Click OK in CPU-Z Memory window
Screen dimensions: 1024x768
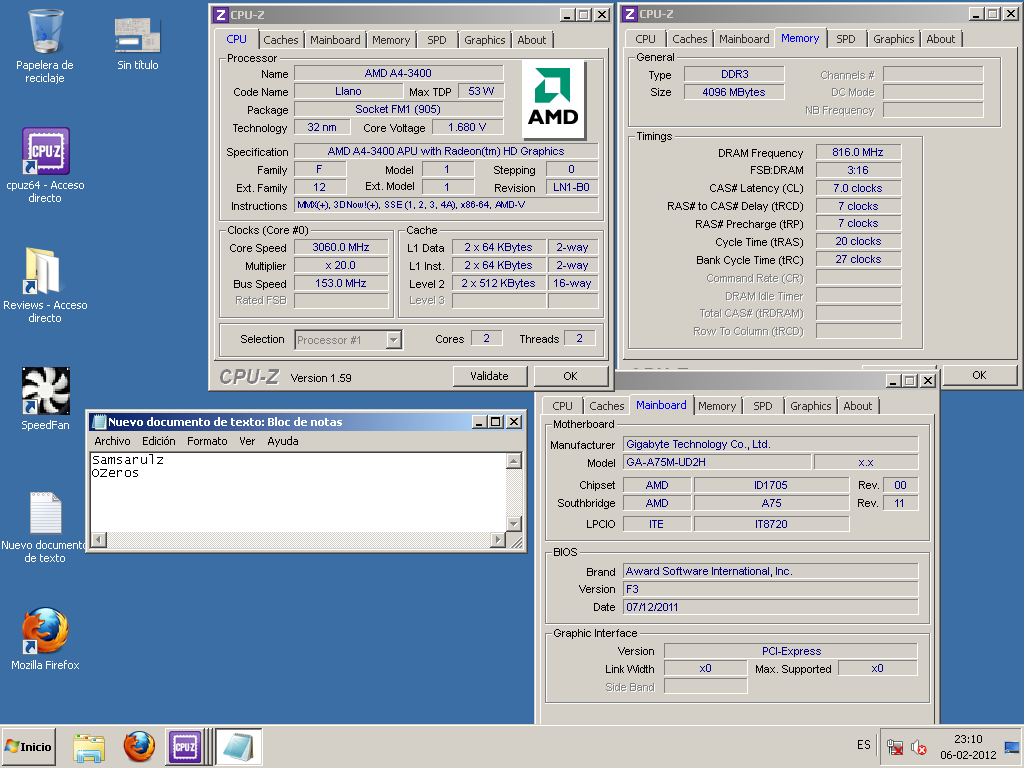click(979, 375)
